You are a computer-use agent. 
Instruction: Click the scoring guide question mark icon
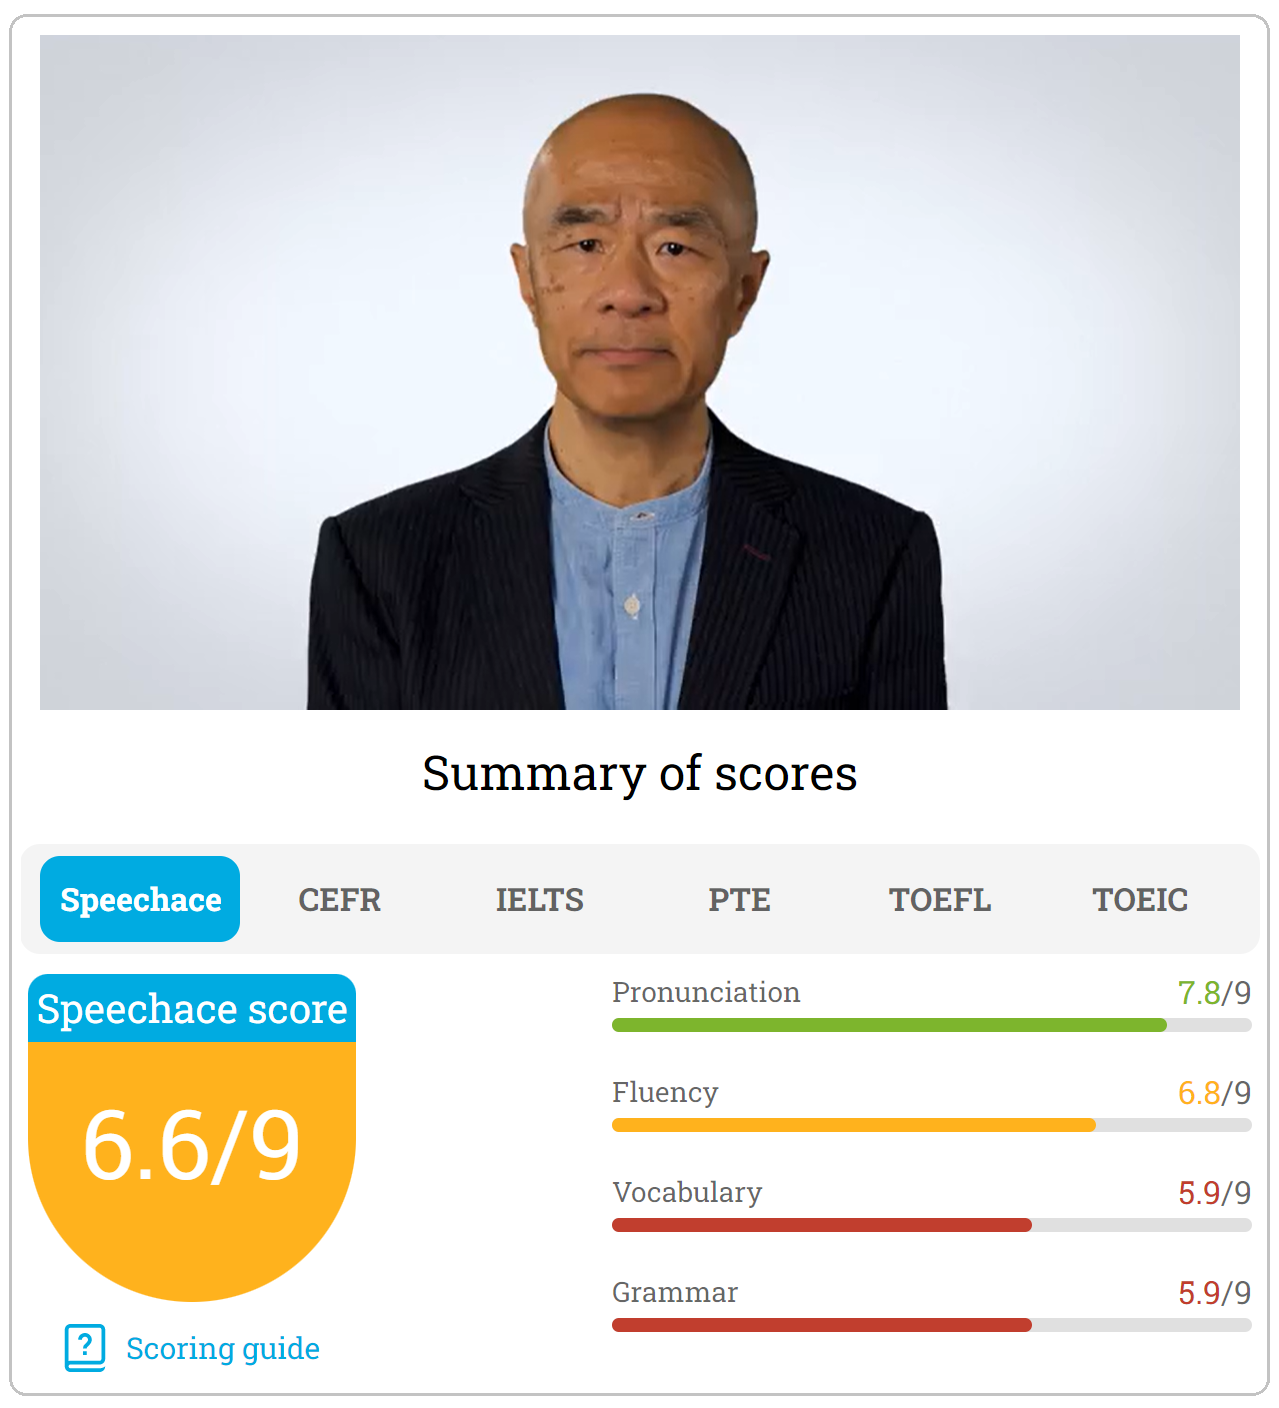coord(86,1348)
